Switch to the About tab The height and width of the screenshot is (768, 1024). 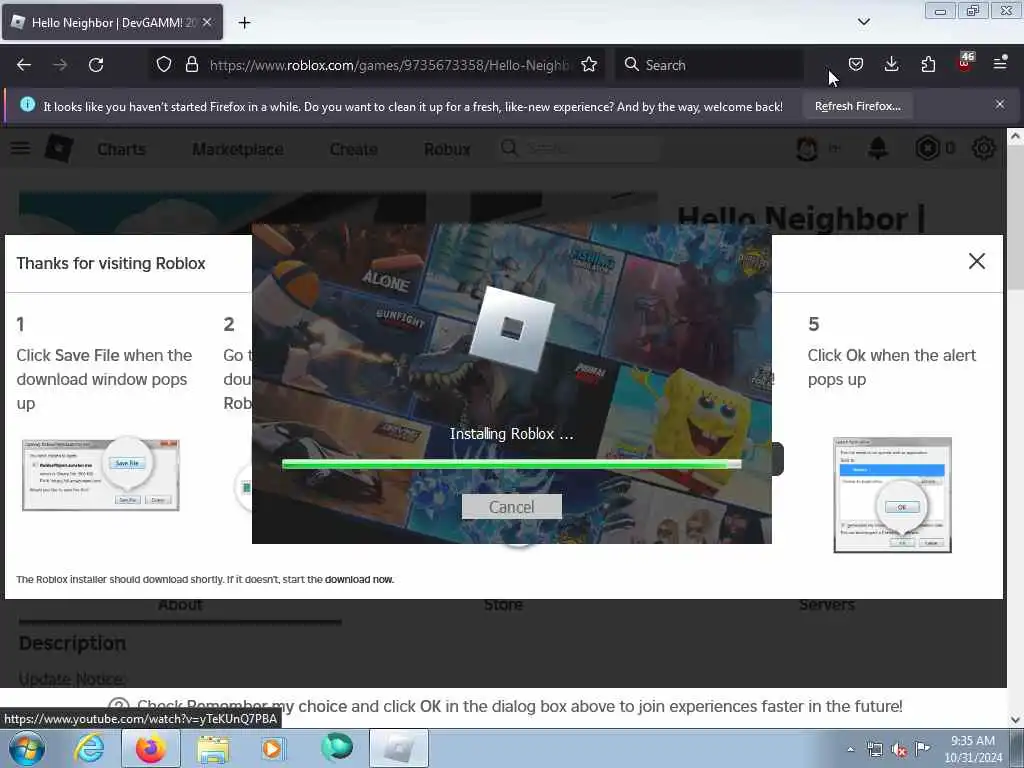(180, 605)
